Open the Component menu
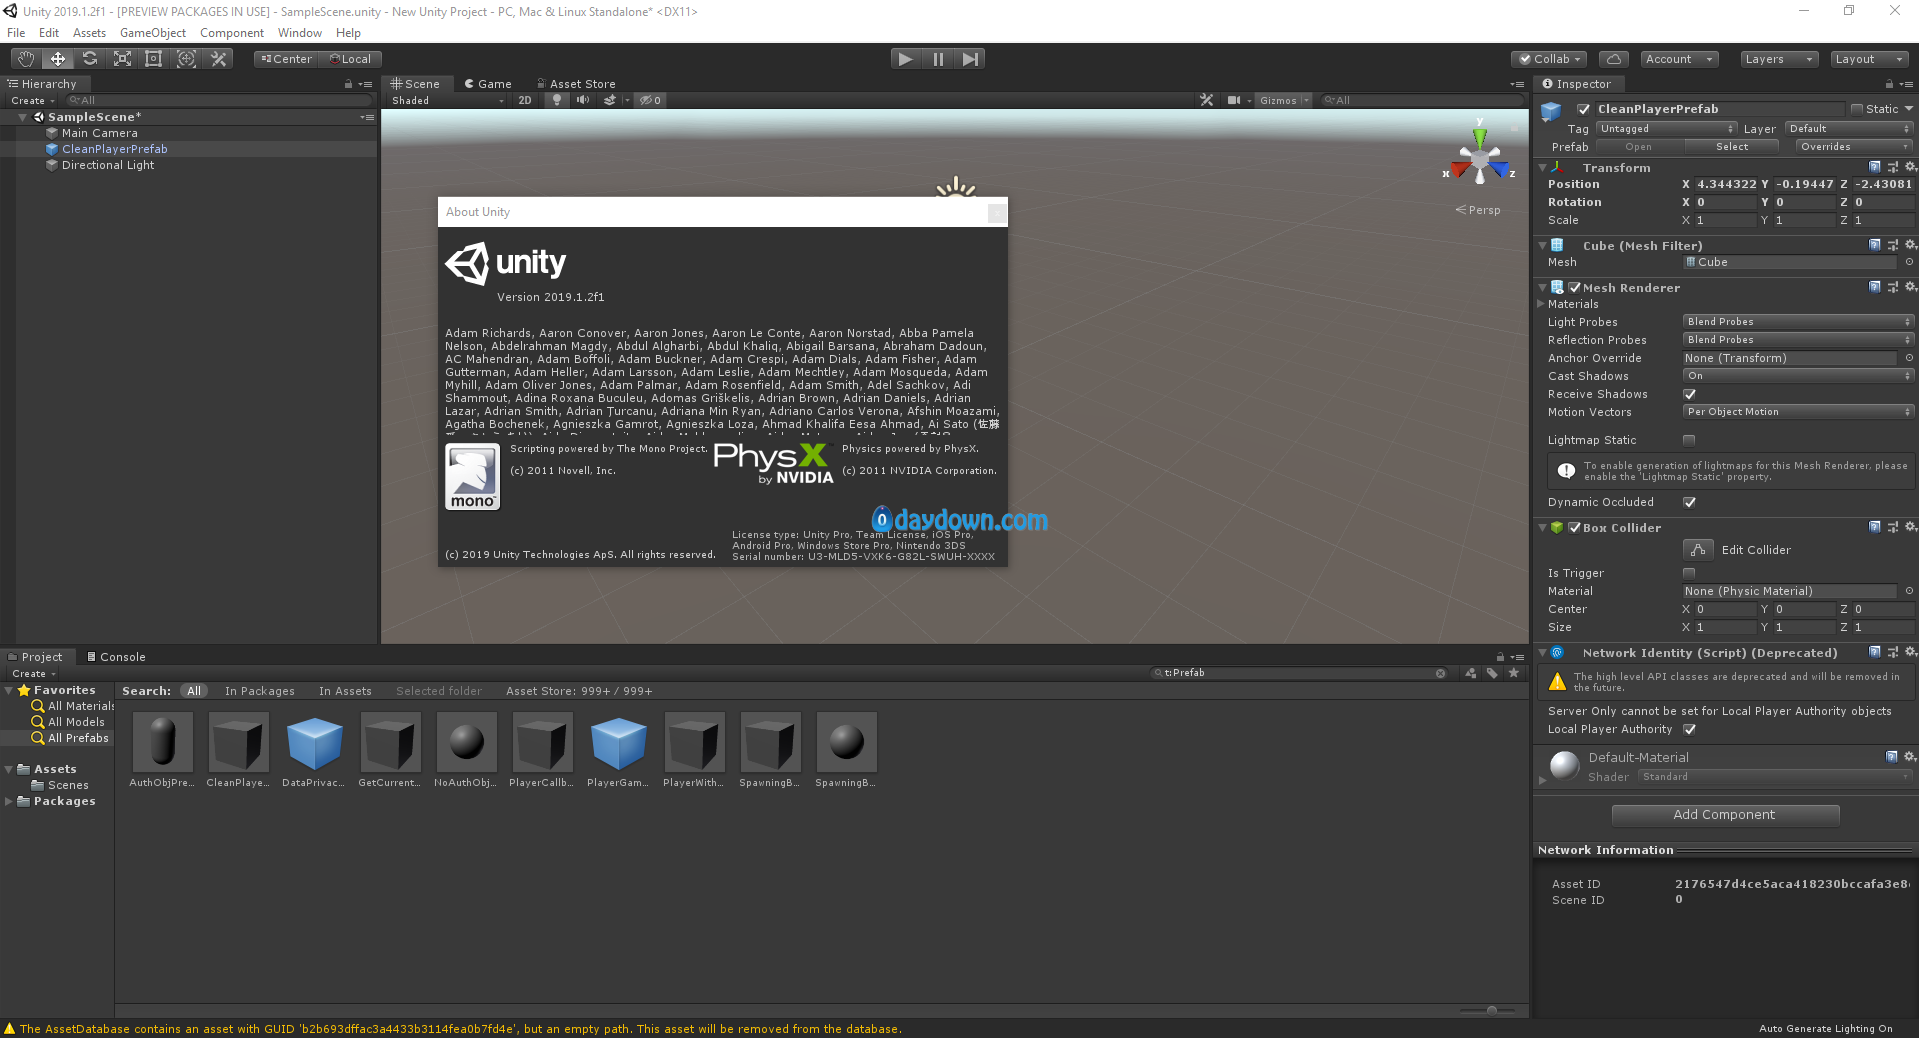 click(232, 33)
